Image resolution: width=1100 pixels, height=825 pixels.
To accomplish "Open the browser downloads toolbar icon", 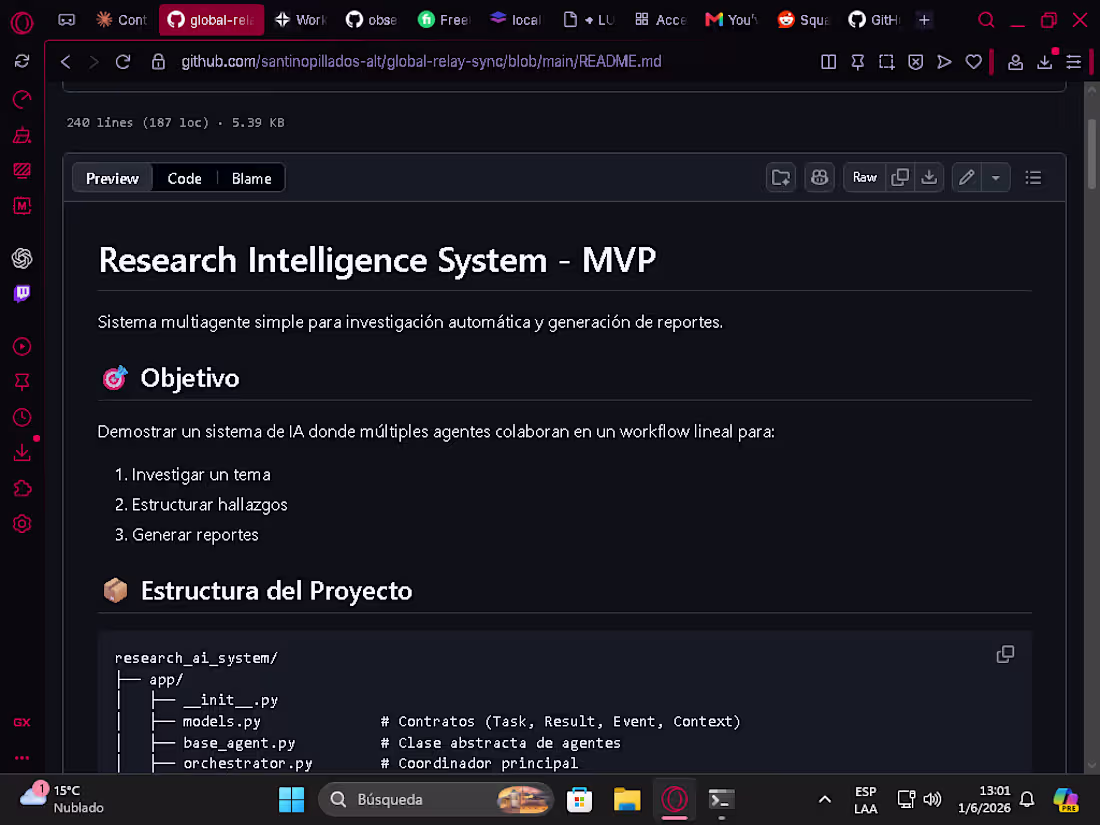I will coord(1045,62).
